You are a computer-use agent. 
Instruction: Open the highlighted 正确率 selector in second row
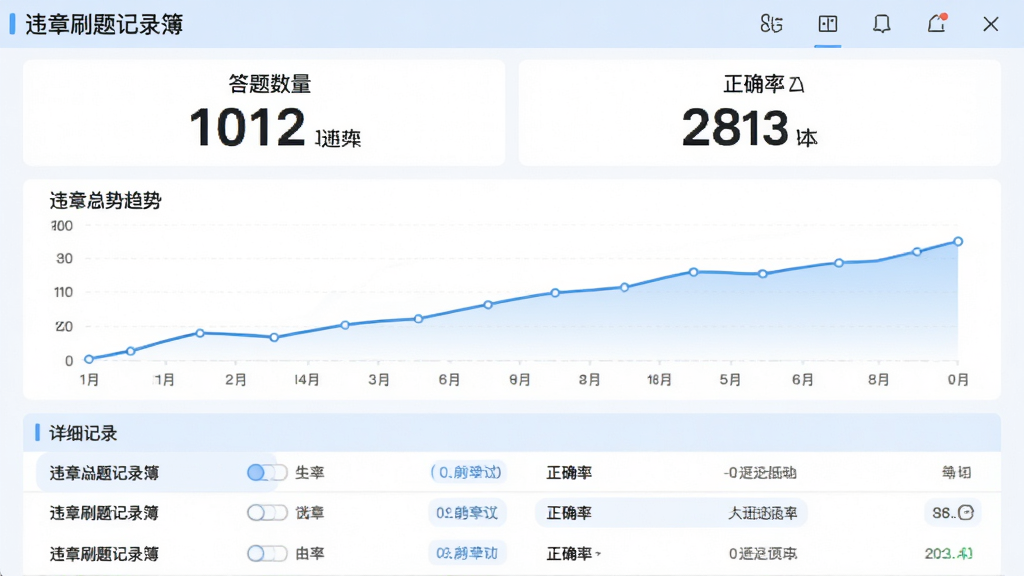671,513
